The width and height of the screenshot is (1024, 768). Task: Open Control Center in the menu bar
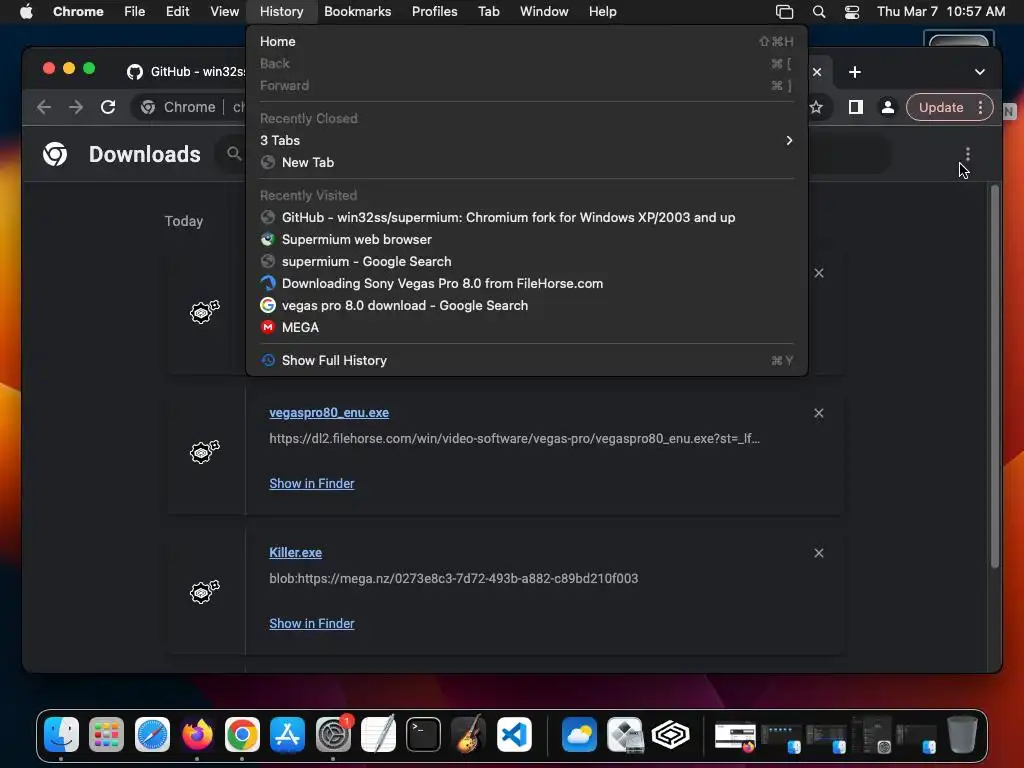[852, 12]
